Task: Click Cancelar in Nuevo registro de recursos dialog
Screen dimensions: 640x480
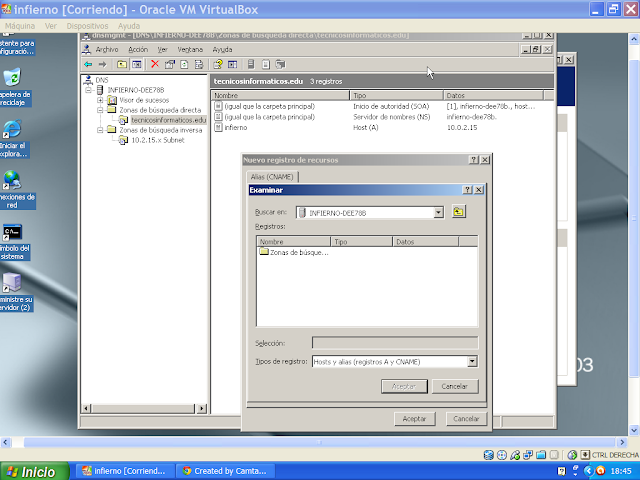Action: 466,419
